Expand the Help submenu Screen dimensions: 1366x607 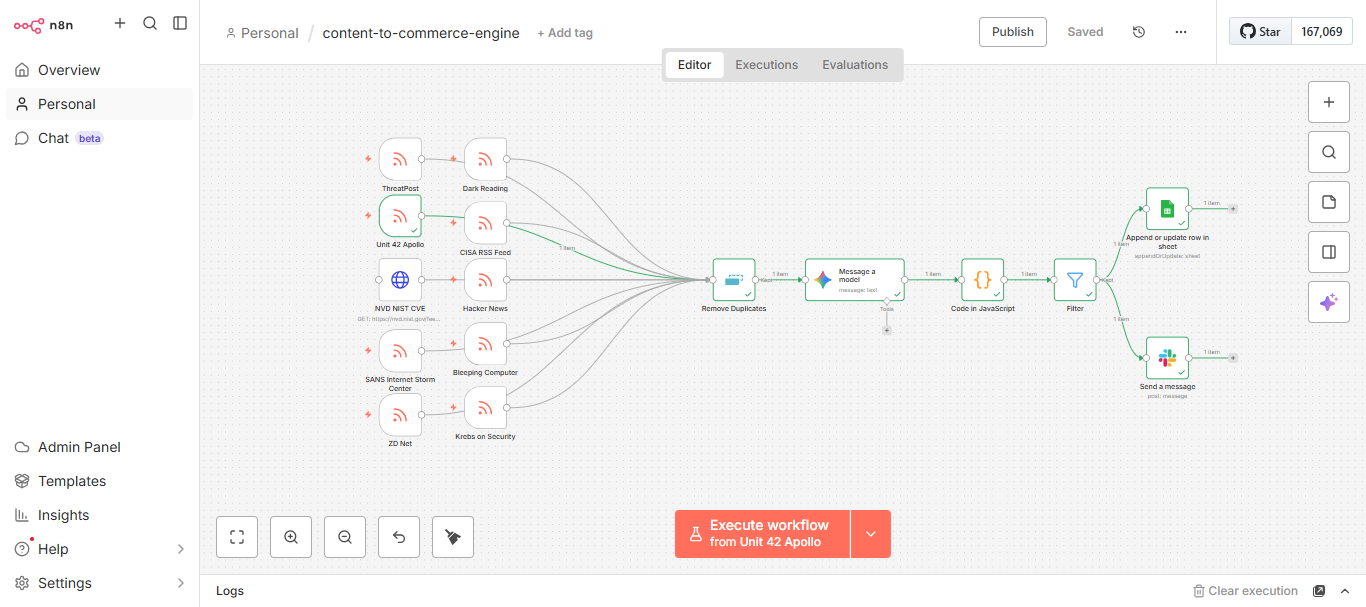tap(181, 549)
